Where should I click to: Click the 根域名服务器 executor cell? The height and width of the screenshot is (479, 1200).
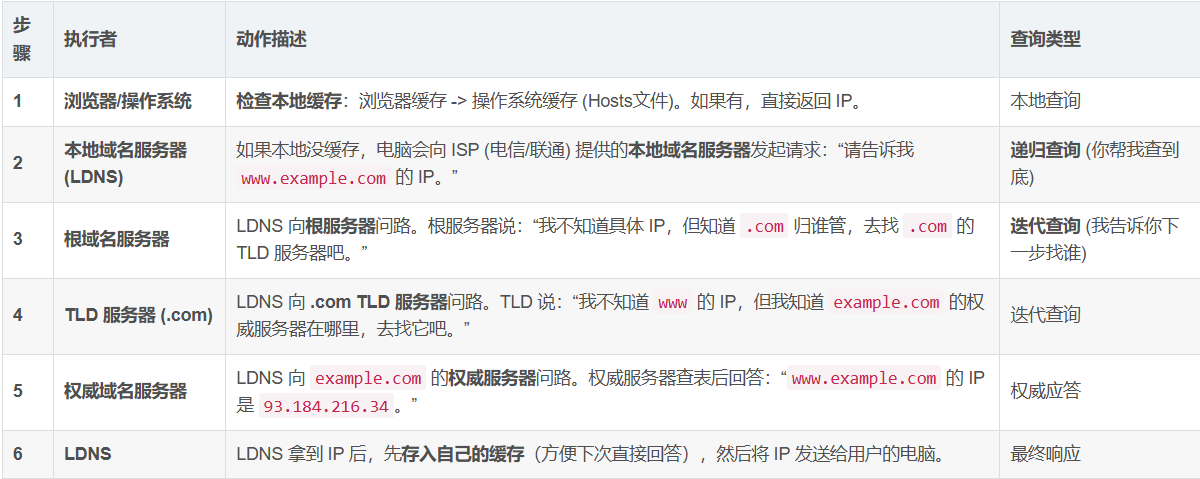[x=117, y=239]
